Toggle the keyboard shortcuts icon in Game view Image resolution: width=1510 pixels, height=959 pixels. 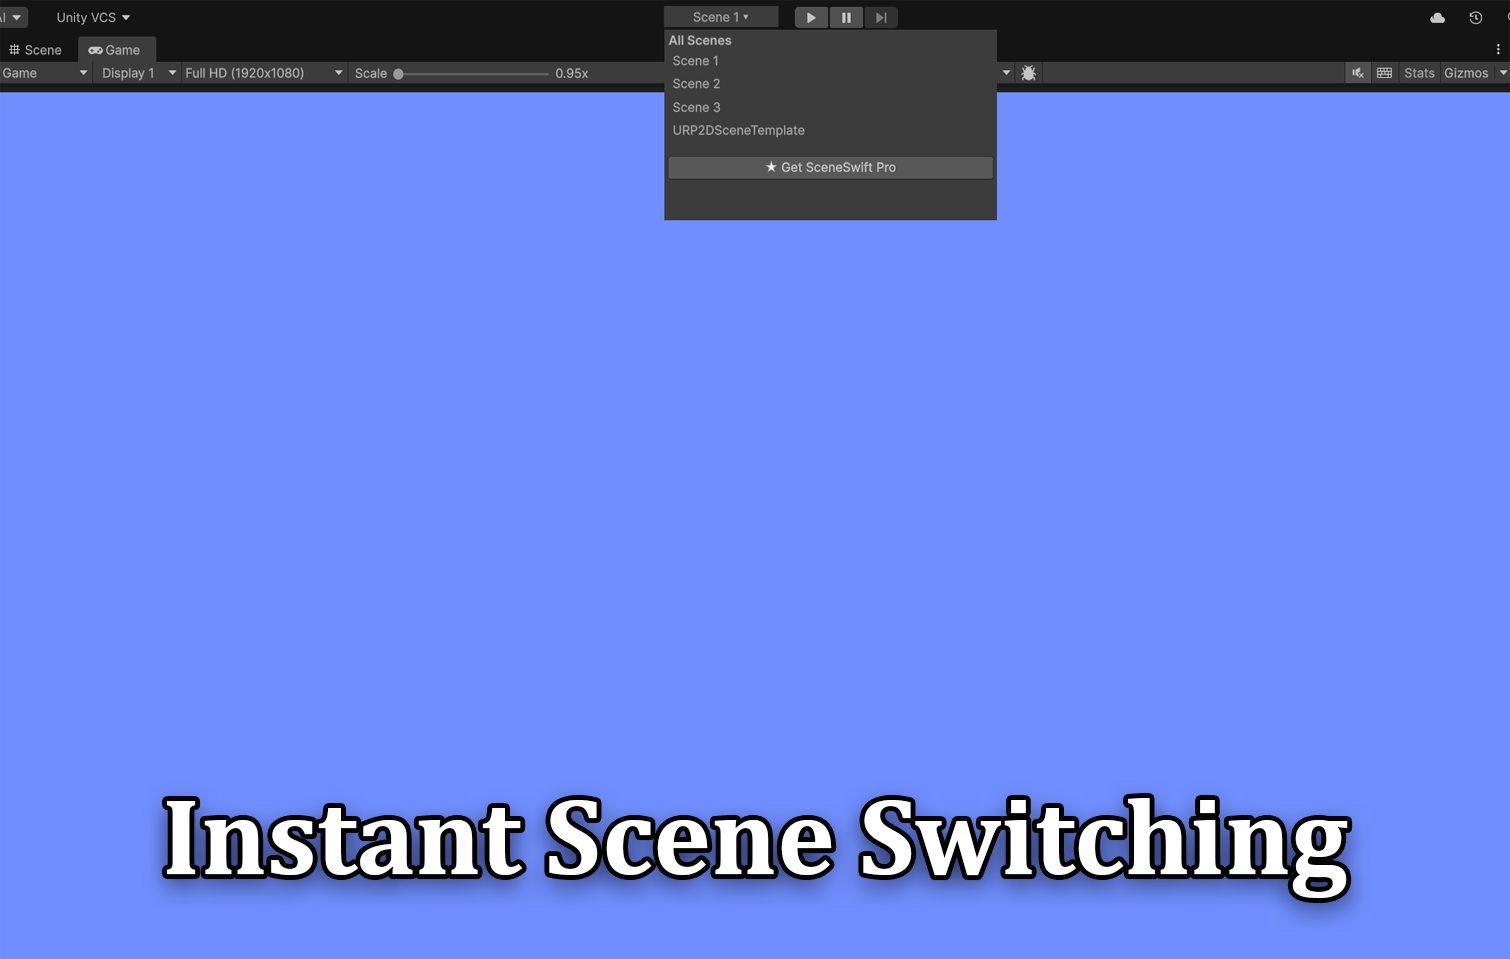click(x=1384, y=73)
